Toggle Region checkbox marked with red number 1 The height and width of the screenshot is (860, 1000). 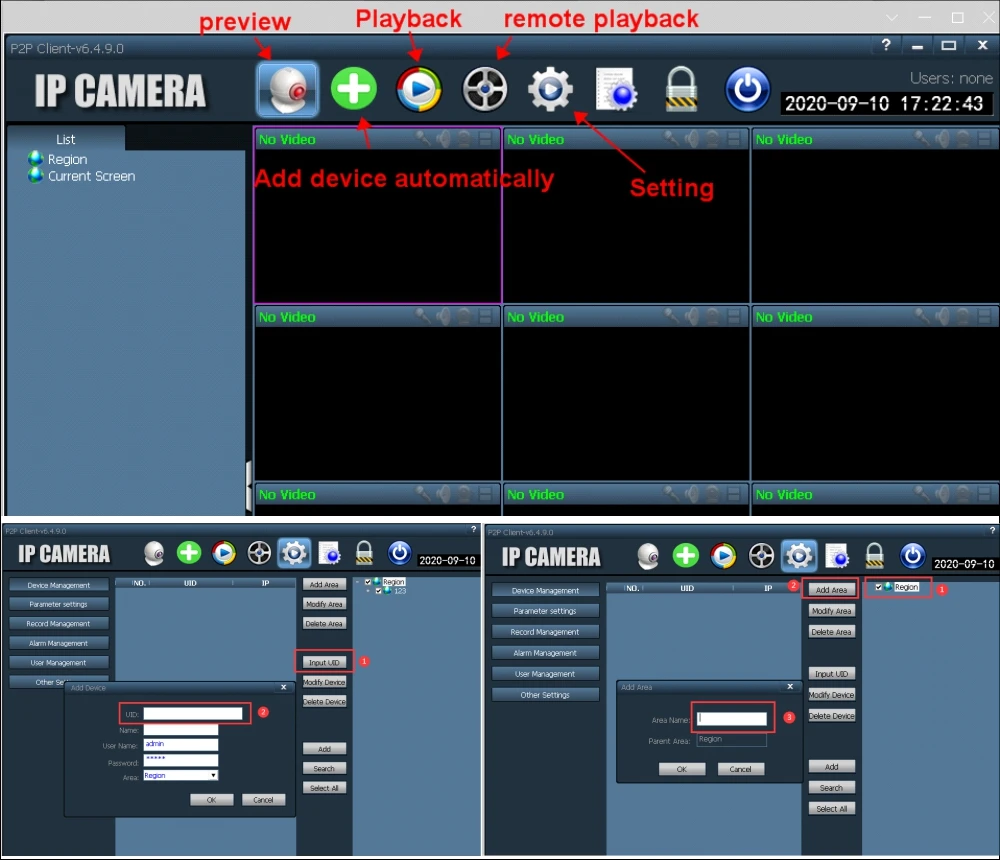pos(879,587)
